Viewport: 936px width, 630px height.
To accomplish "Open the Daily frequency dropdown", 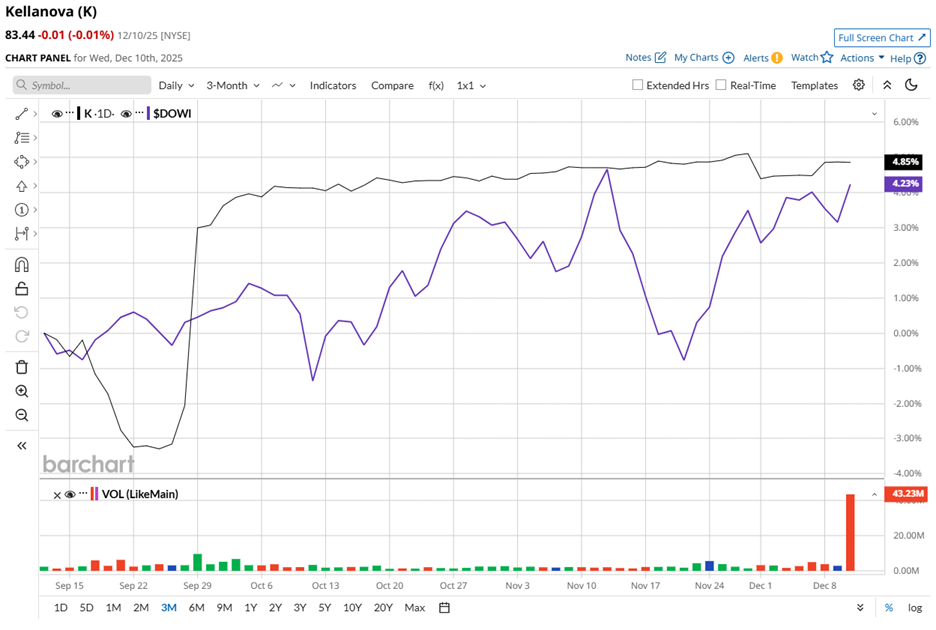I will (176, 85).
